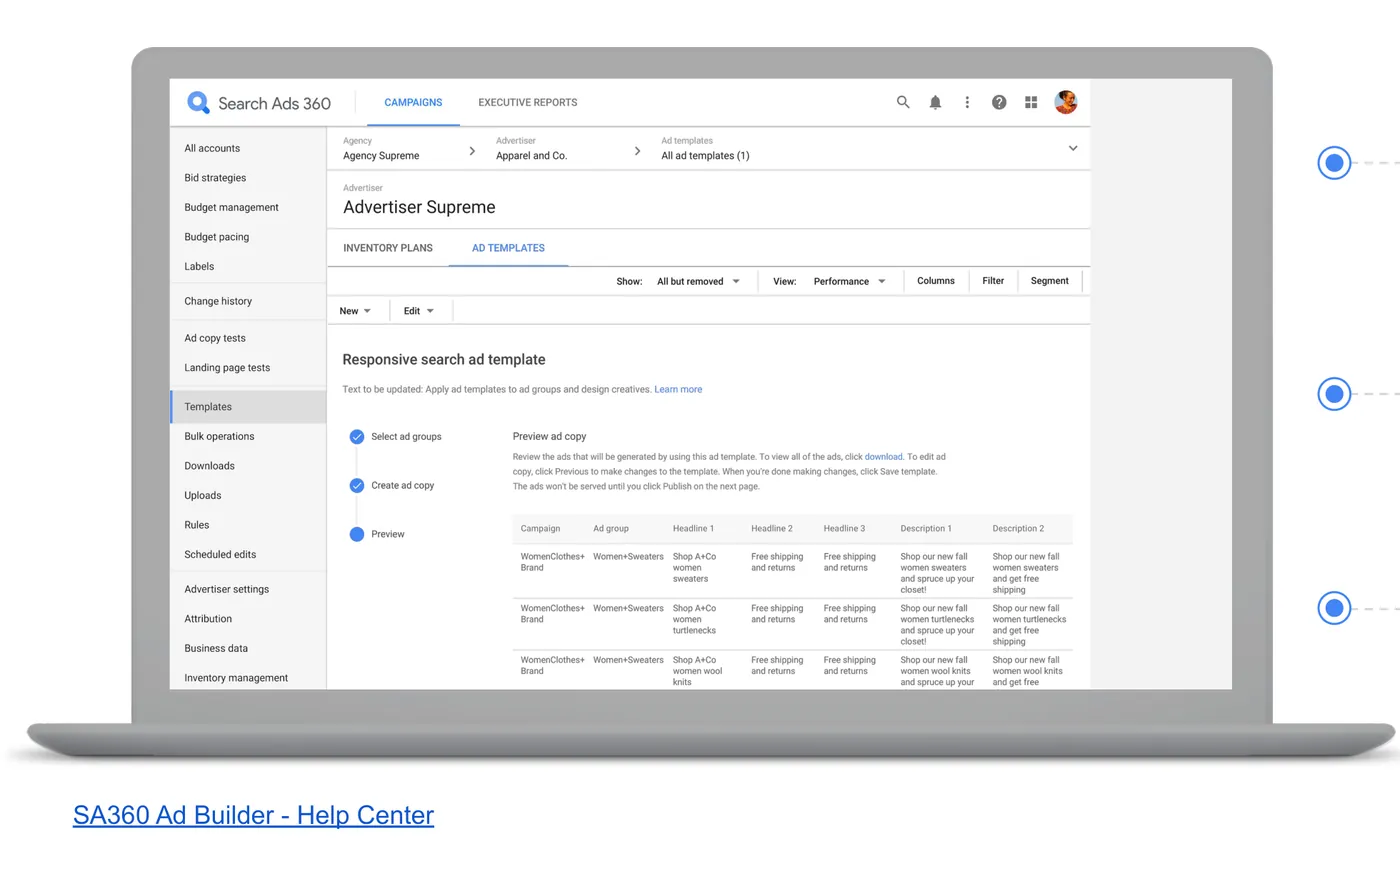Click the Segment button
This screenshot has width=1400, height=886.
(x=1050, y=281)
